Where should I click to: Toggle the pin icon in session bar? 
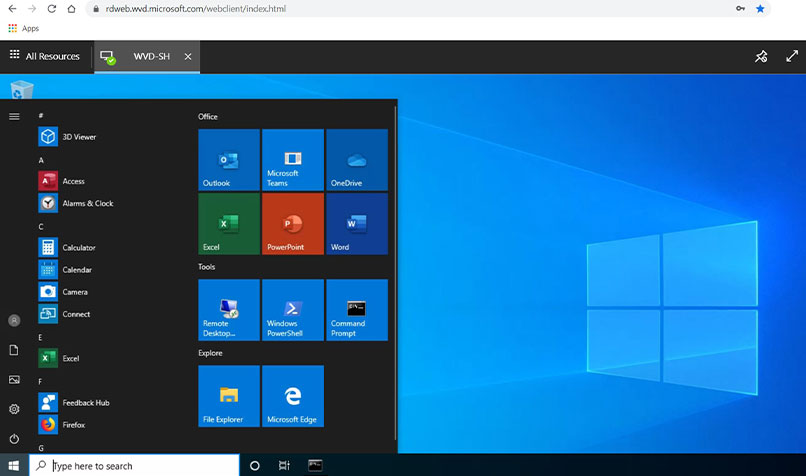(761, 57)
